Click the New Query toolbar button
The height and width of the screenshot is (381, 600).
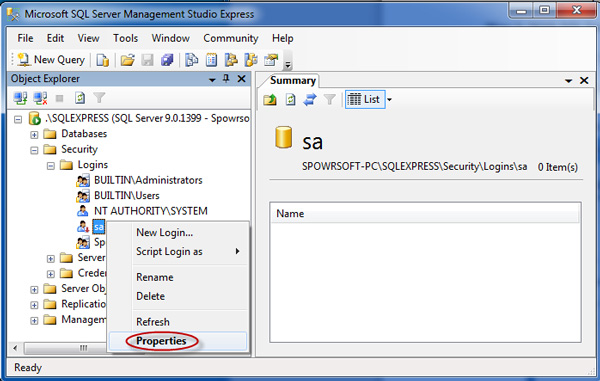tap(51, 60)
